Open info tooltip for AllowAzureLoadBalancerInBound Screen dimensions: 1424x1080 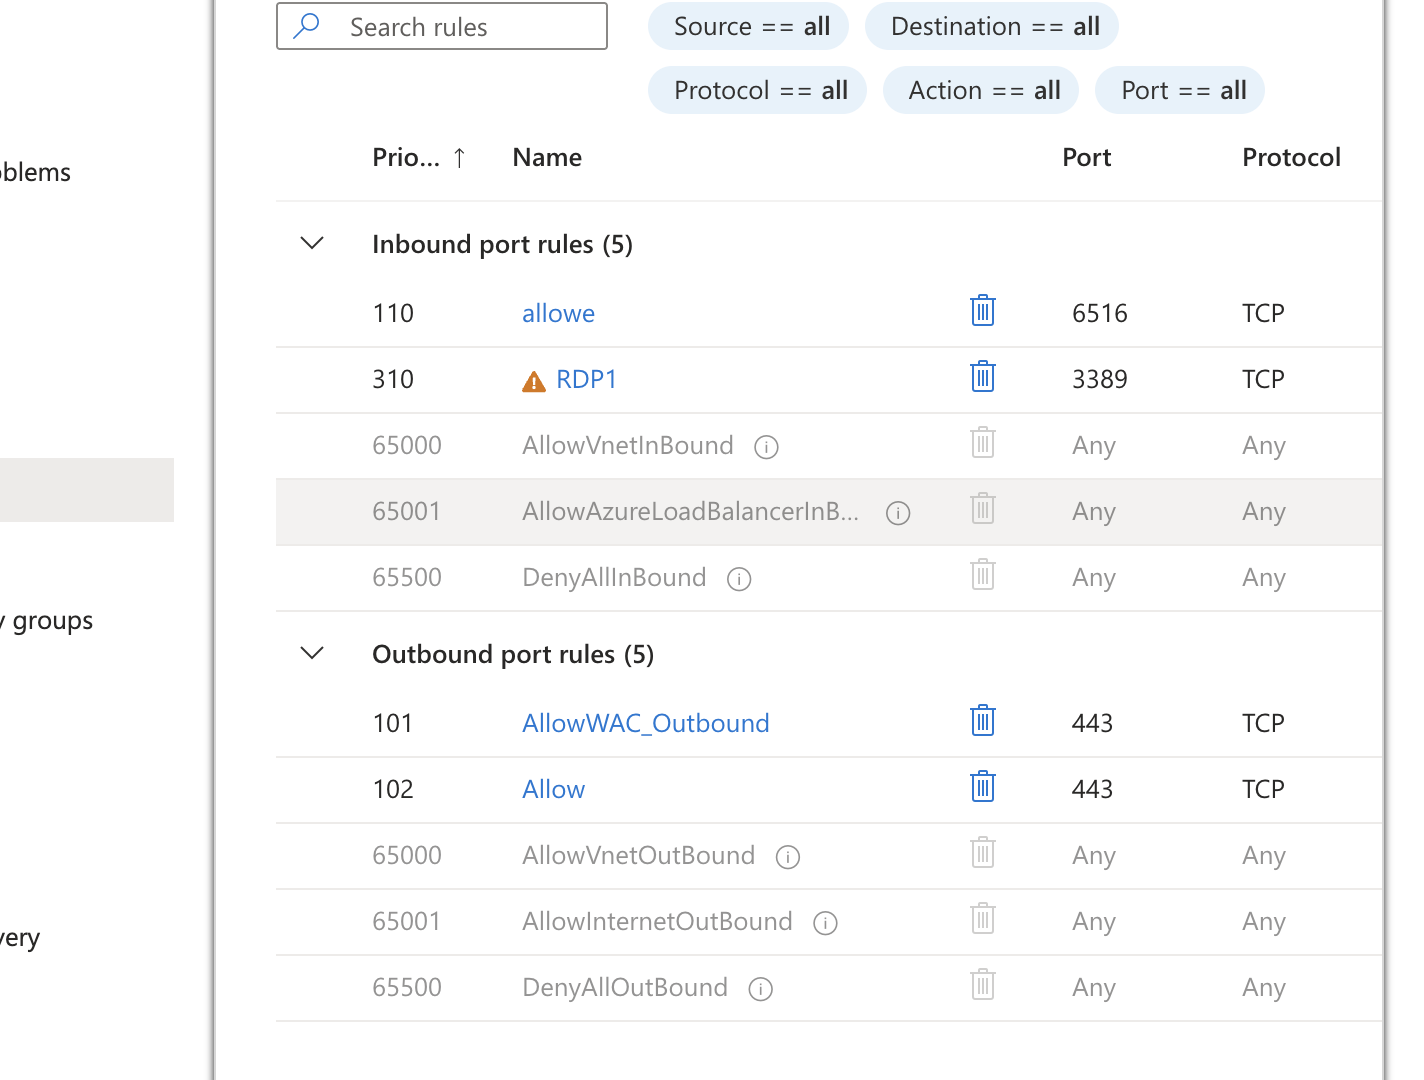click(898, 513)
